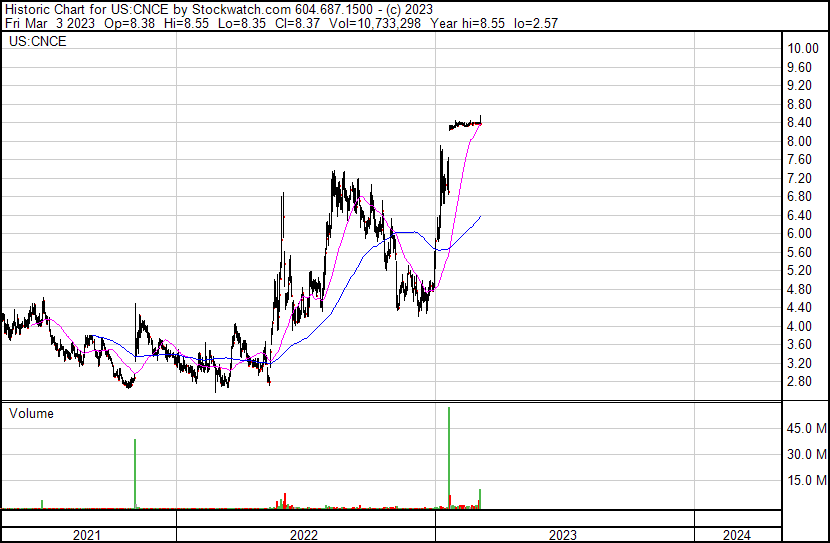Click the 6.00 price axis label
Viewport: 830px width, 543px height.
click(x=799, y=233)
